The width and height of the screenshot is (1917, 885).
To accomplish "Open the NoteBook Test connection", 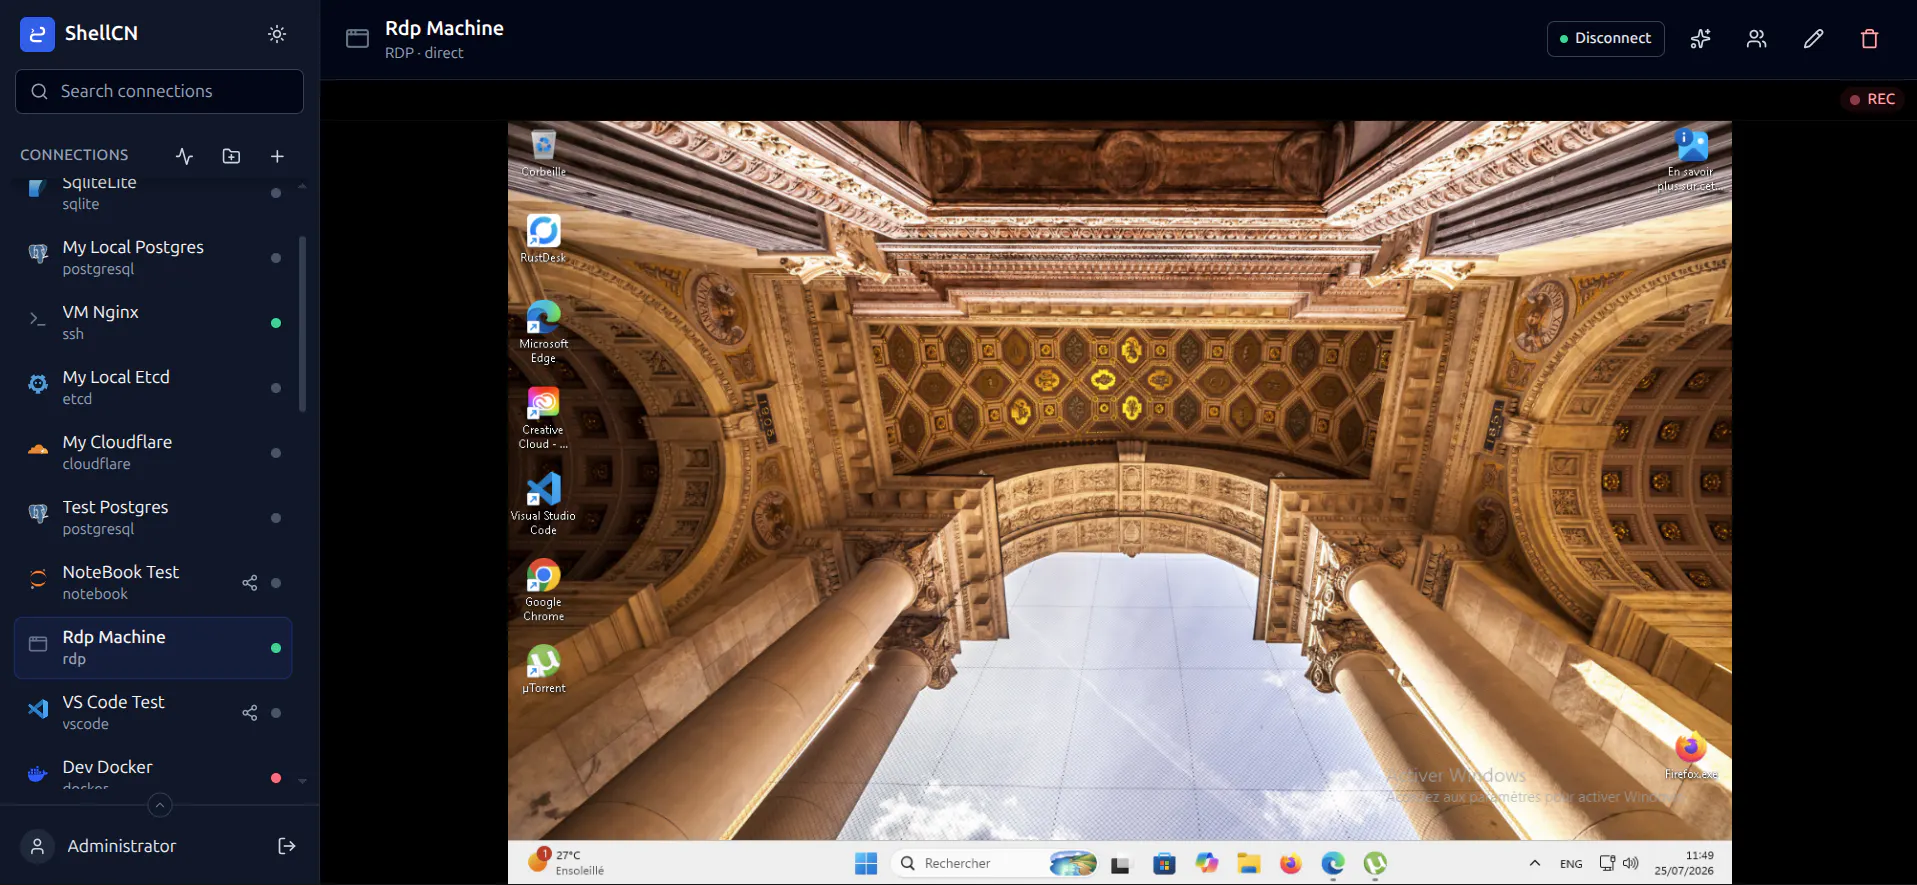I will pos(153,582).
